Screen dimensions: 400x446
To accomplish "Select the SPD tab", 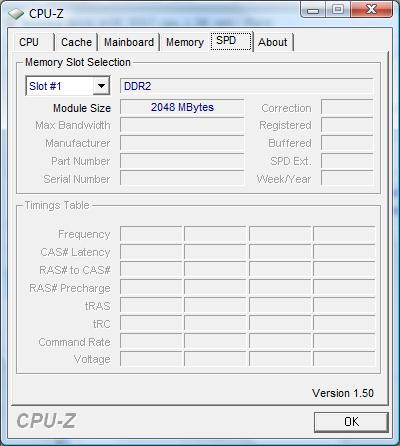I will pyautogui.click(x=231, y=41).
